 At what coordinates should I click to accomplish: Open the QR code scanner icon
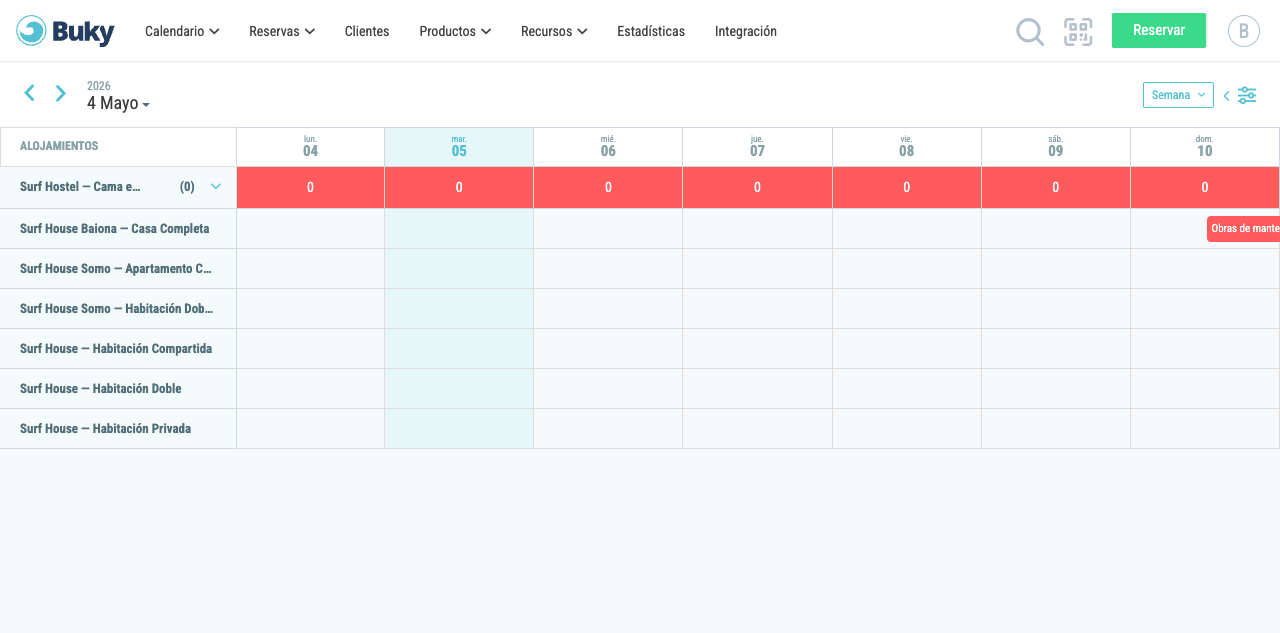[1078, 32]
